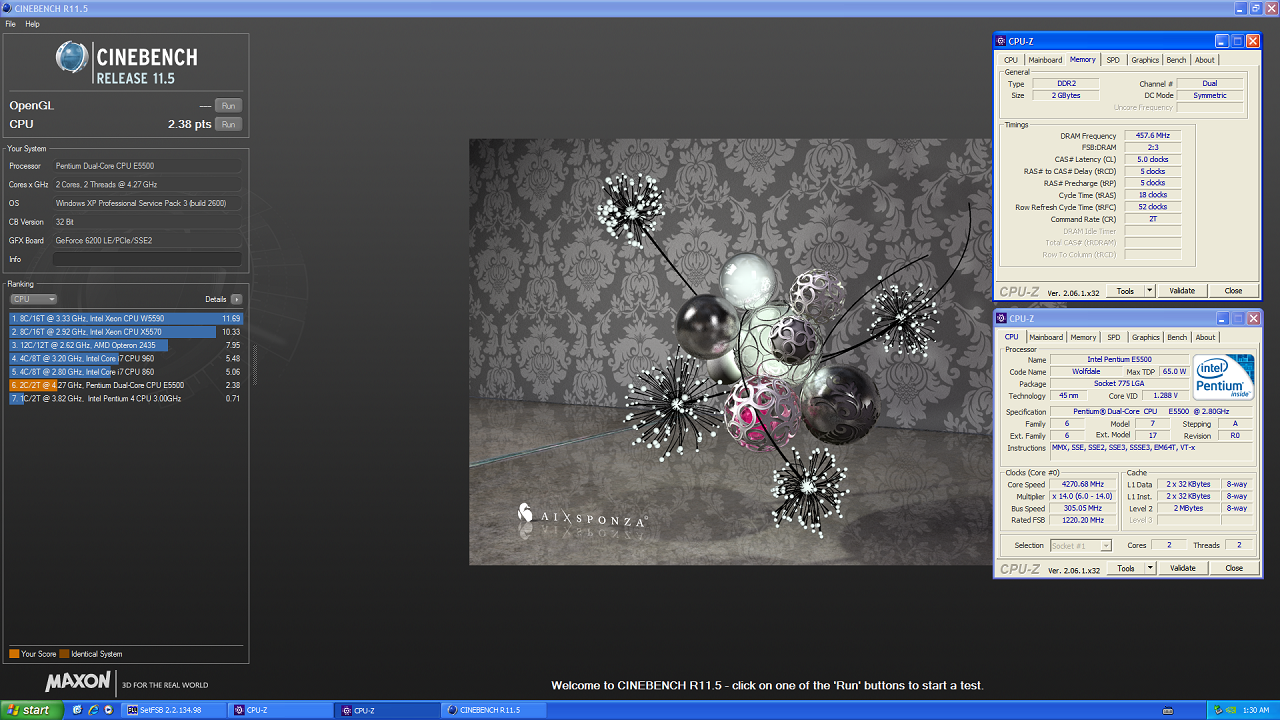Open Graphics tab in the CPU-Z window showing the DRAM timings

coord(1145,60)
